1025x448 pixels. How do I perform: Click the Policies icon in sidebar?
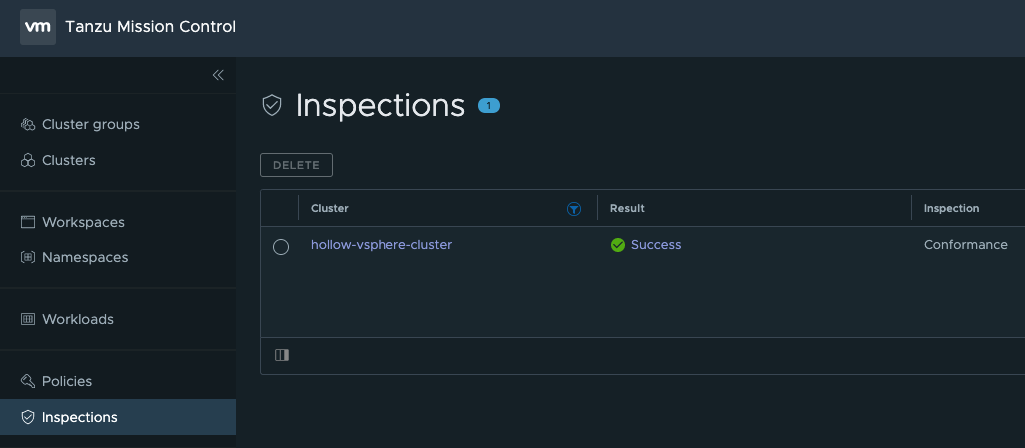[28, 381]
